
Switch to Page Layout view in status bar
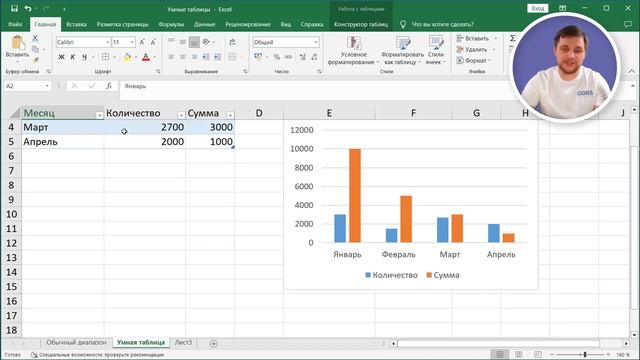[x=518, y=354]
